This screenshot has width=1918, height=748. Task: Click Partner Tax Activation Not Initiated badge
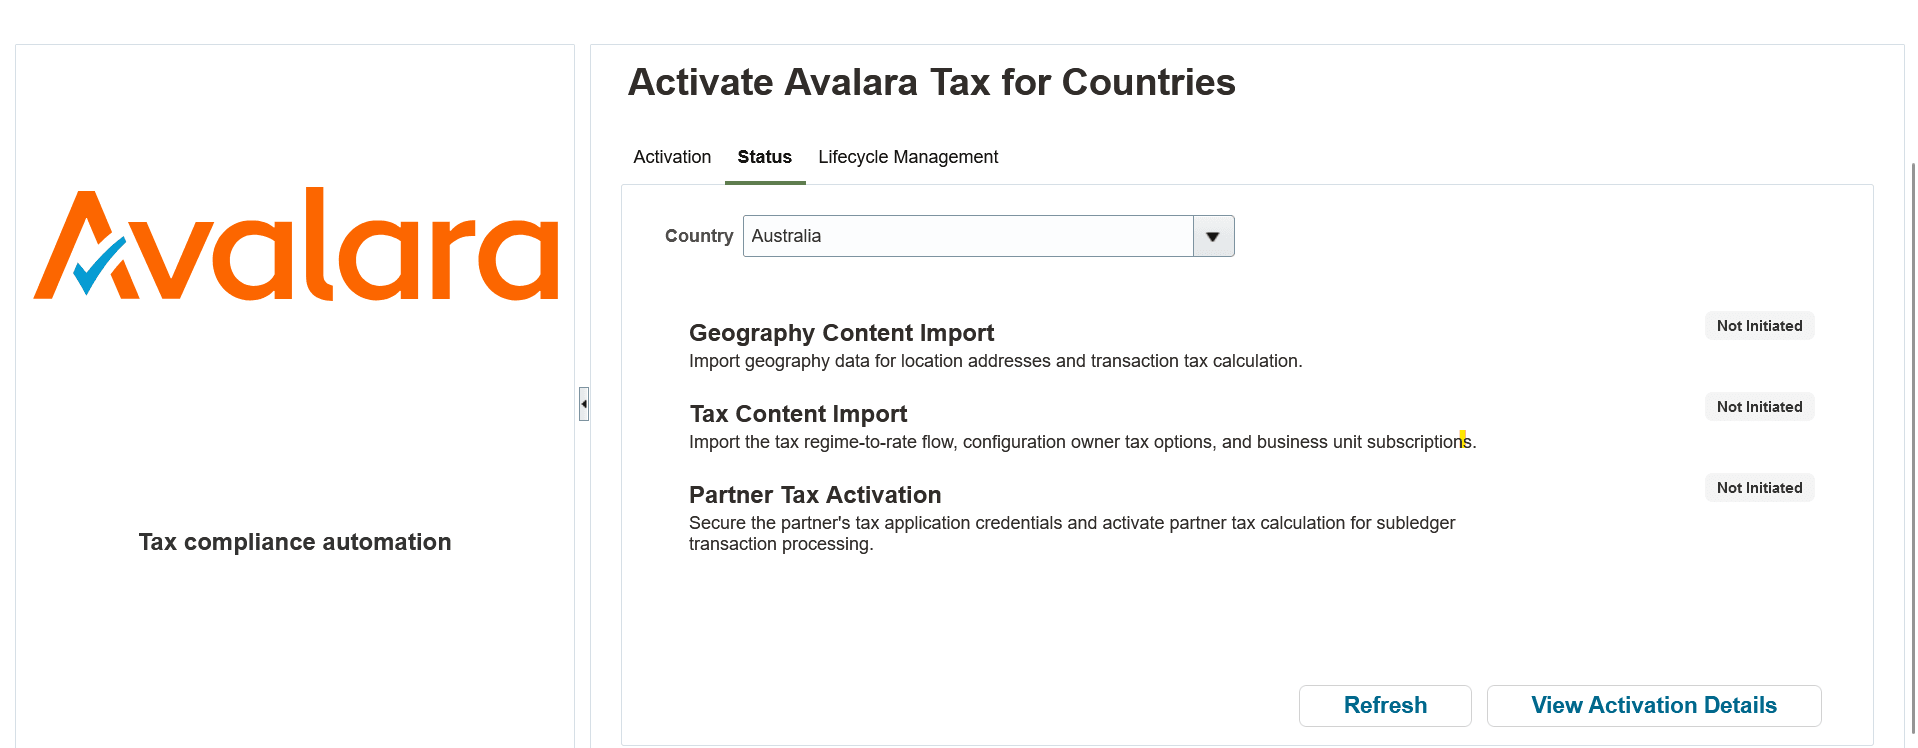pos(1758,487)
